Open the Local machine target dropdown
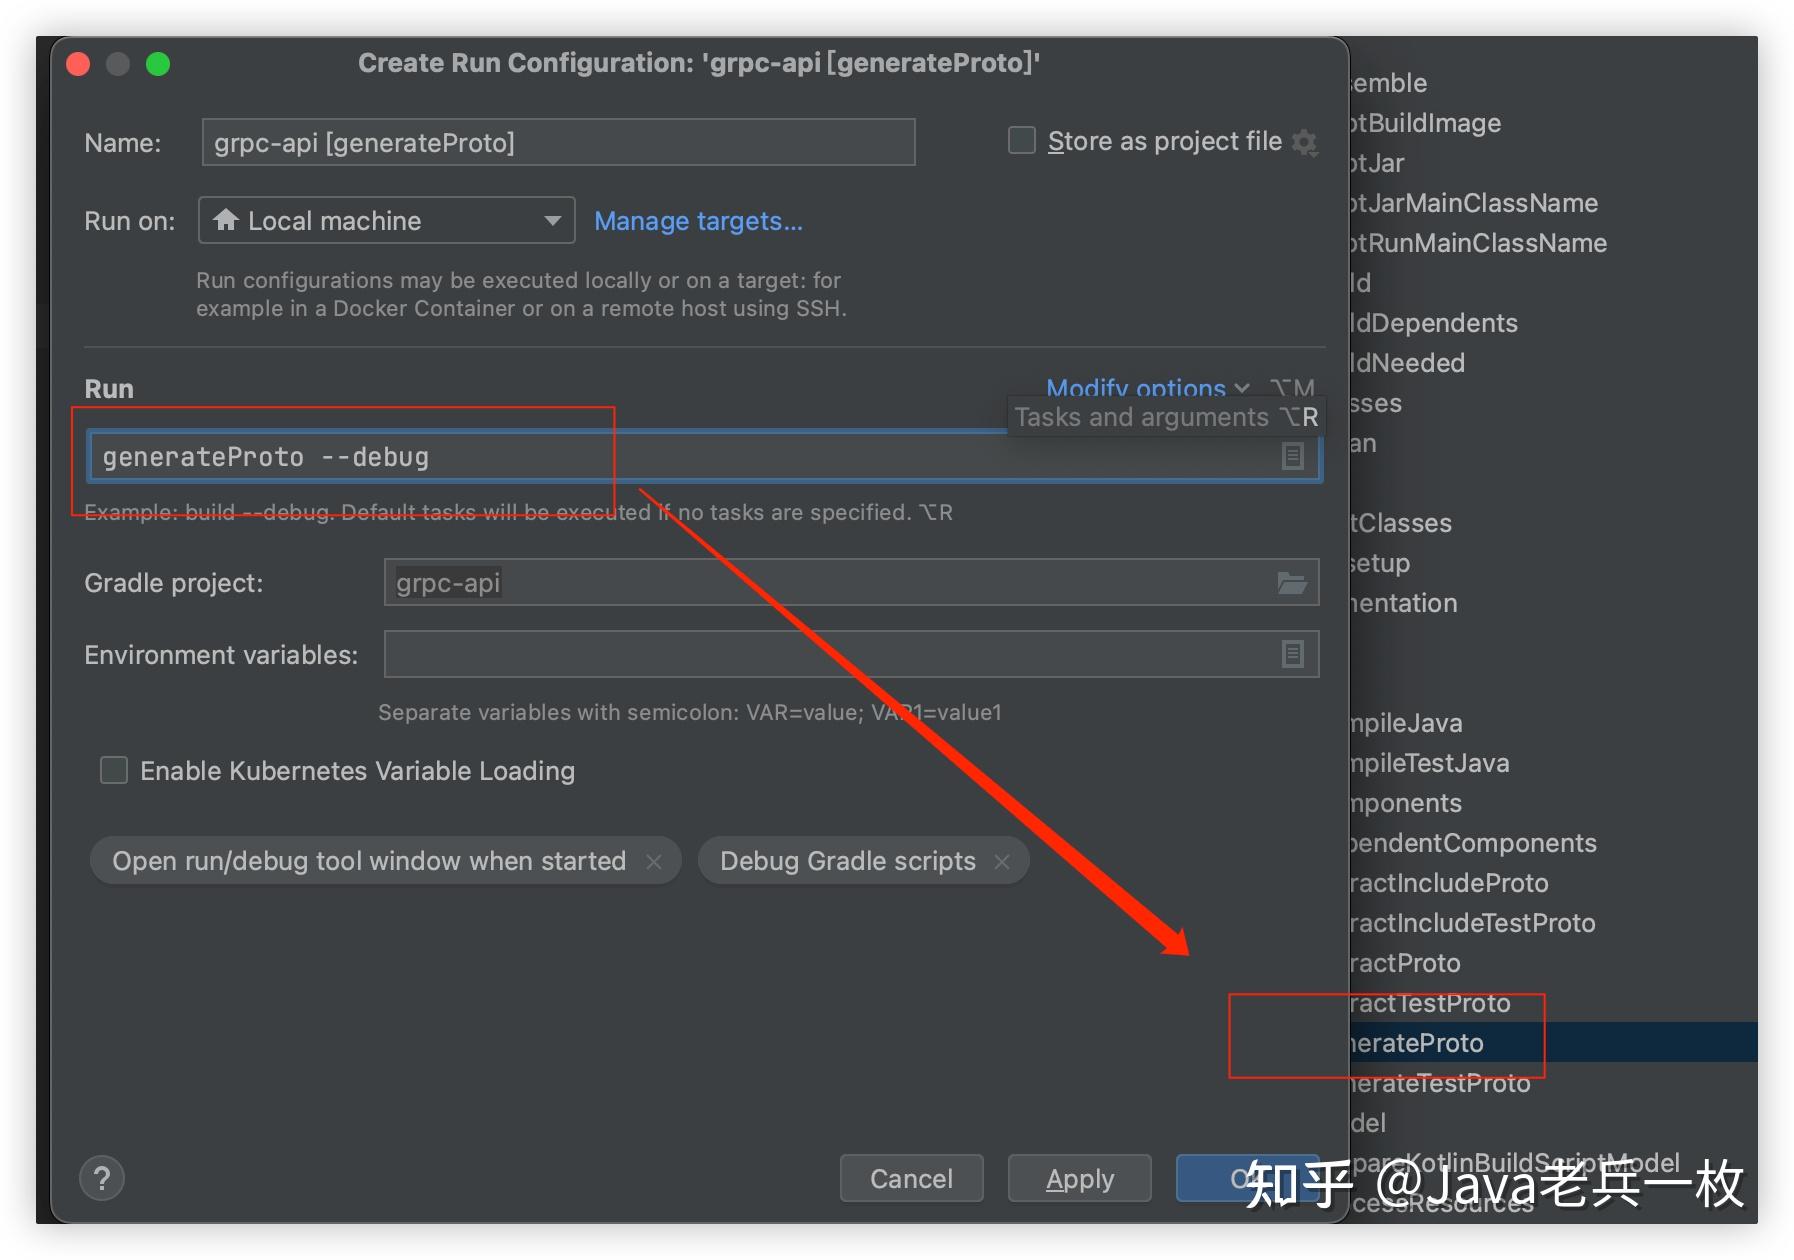This screenshot has width=1794, height=1260. pos(553,220)
